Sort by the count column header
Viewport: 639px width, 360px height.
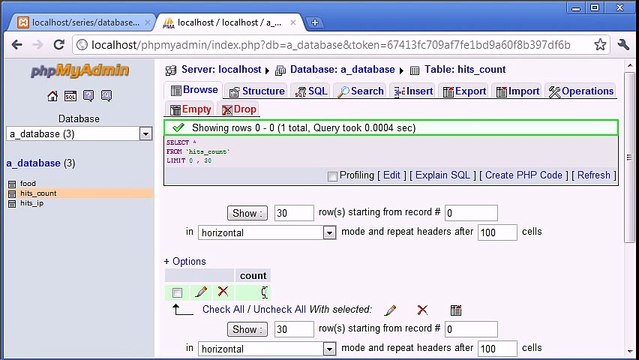pos(253,276)
